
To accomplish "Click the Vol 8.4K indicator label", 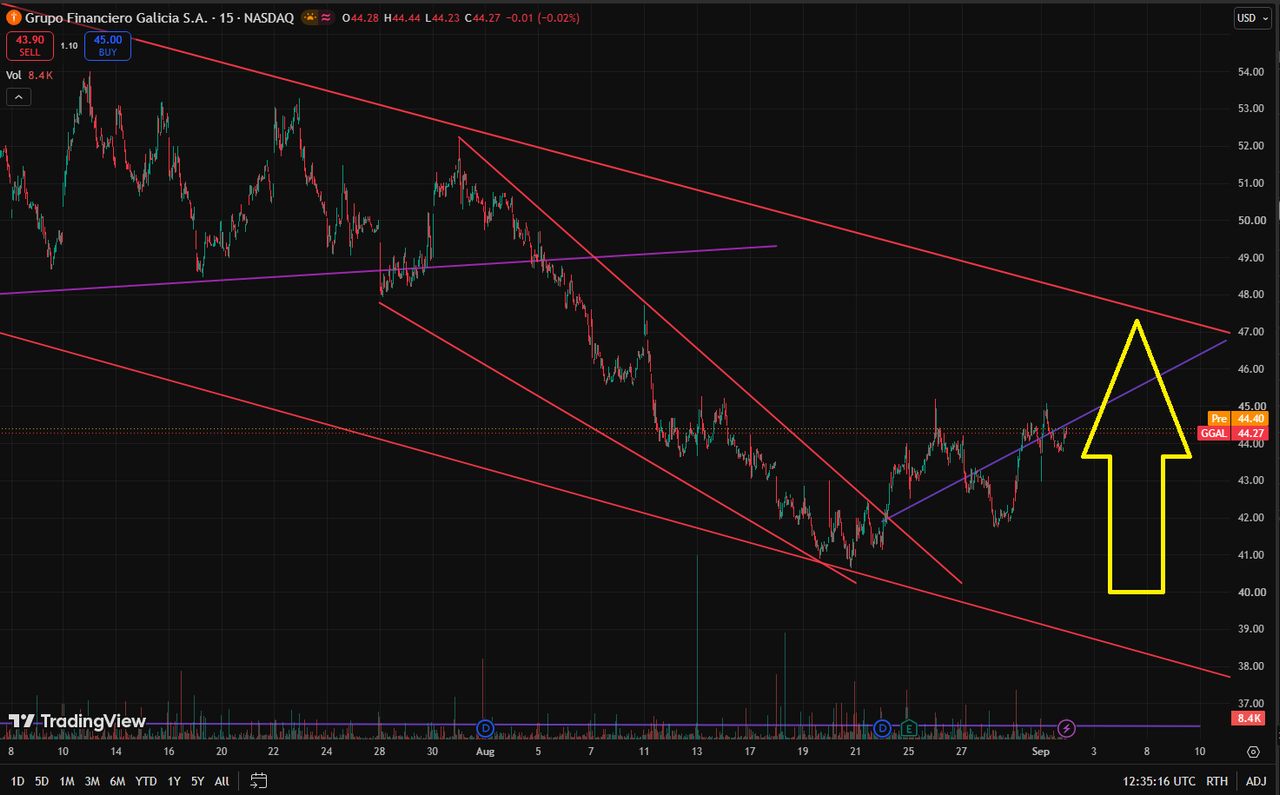I will (x=29, y=75).
